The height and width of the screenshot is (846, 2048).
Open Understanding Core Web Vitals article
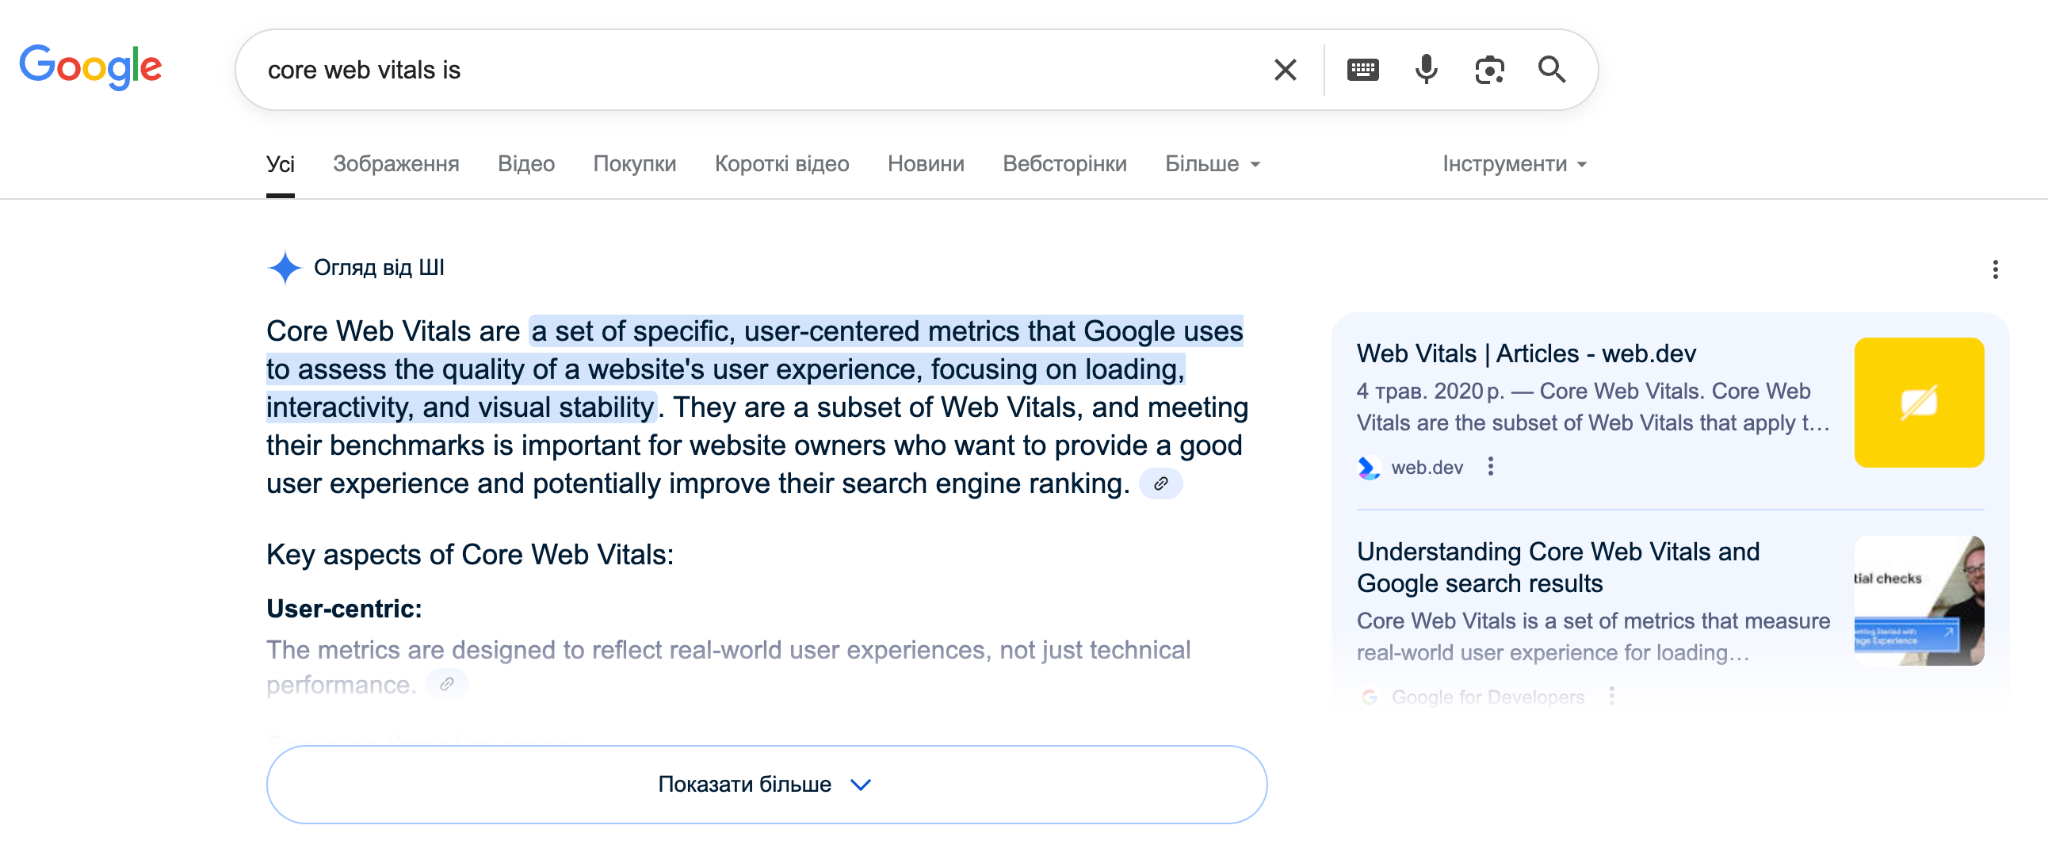pyautogui.click(x=1558, y=567)
